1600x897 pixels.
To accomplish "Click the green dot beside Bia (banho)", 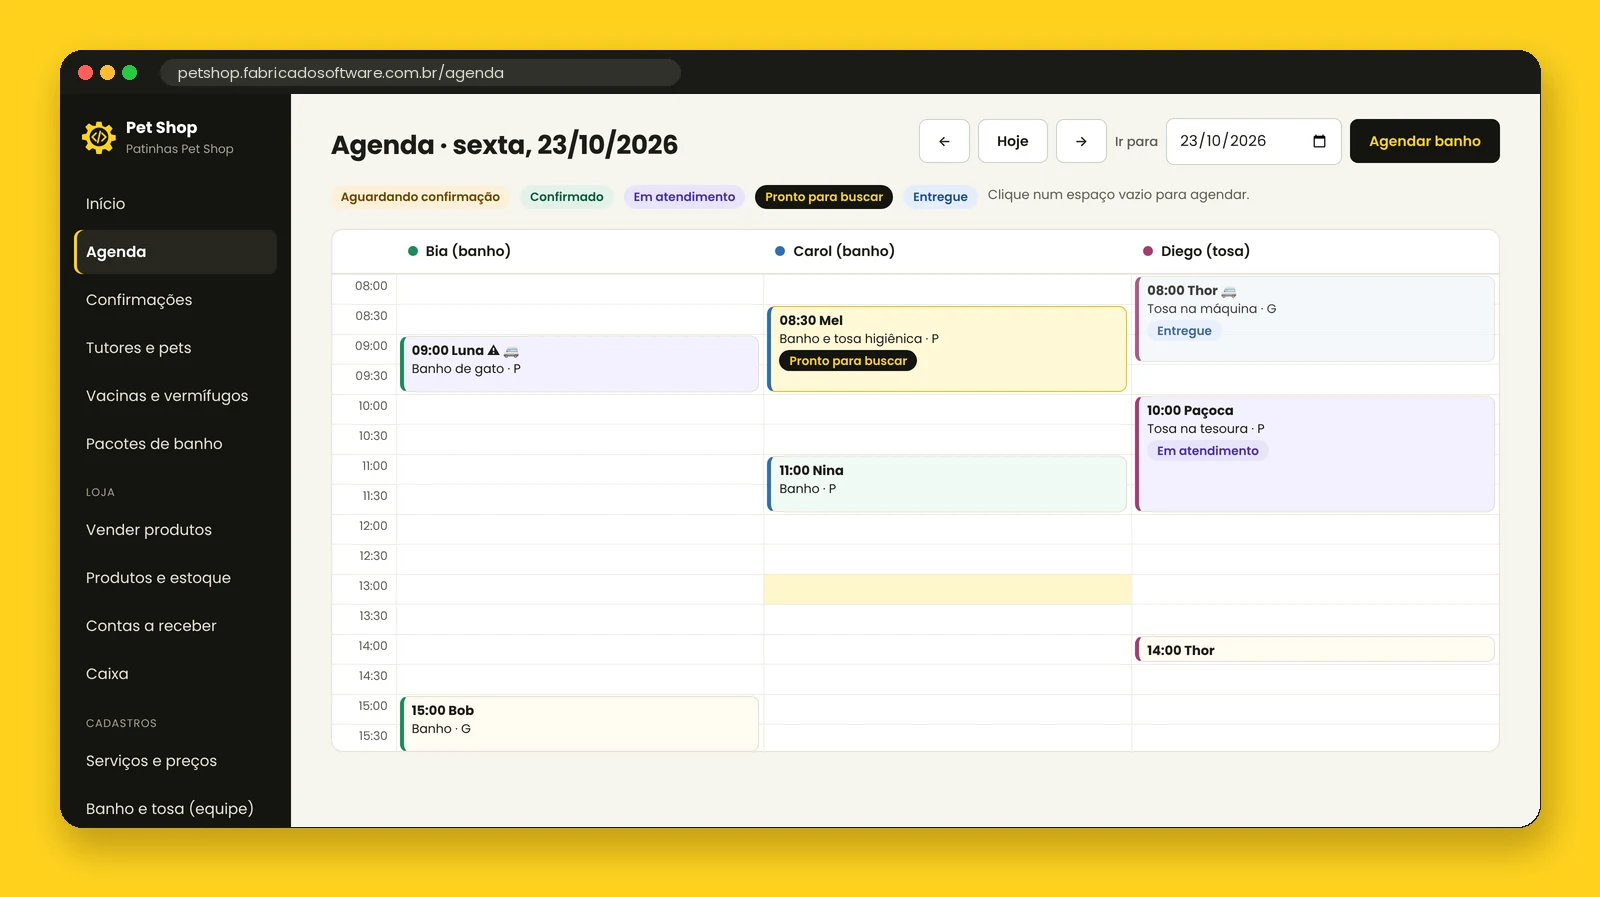I will point(412,251).
